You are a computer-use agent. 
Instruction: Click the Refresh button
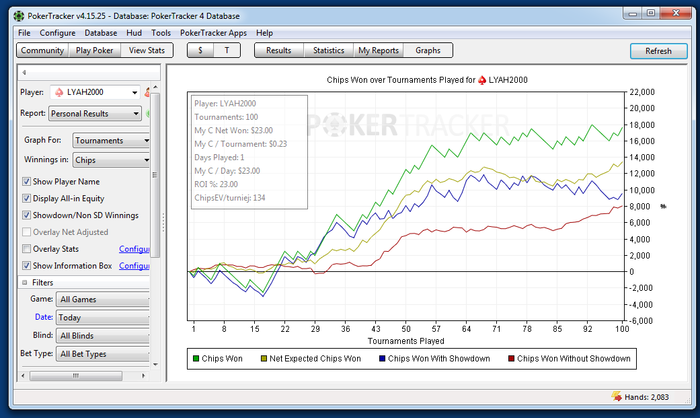coord(658,51)
